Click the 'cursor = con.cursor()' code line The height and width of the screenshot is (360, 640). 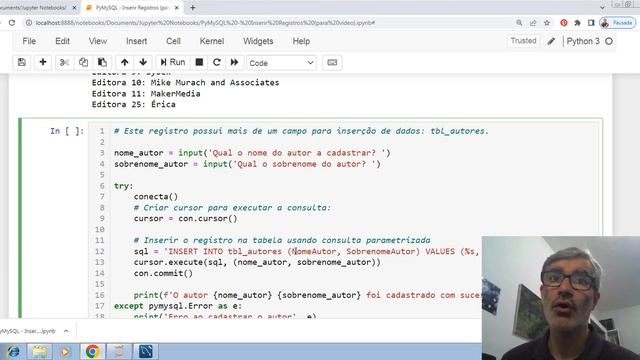[185, 218]
